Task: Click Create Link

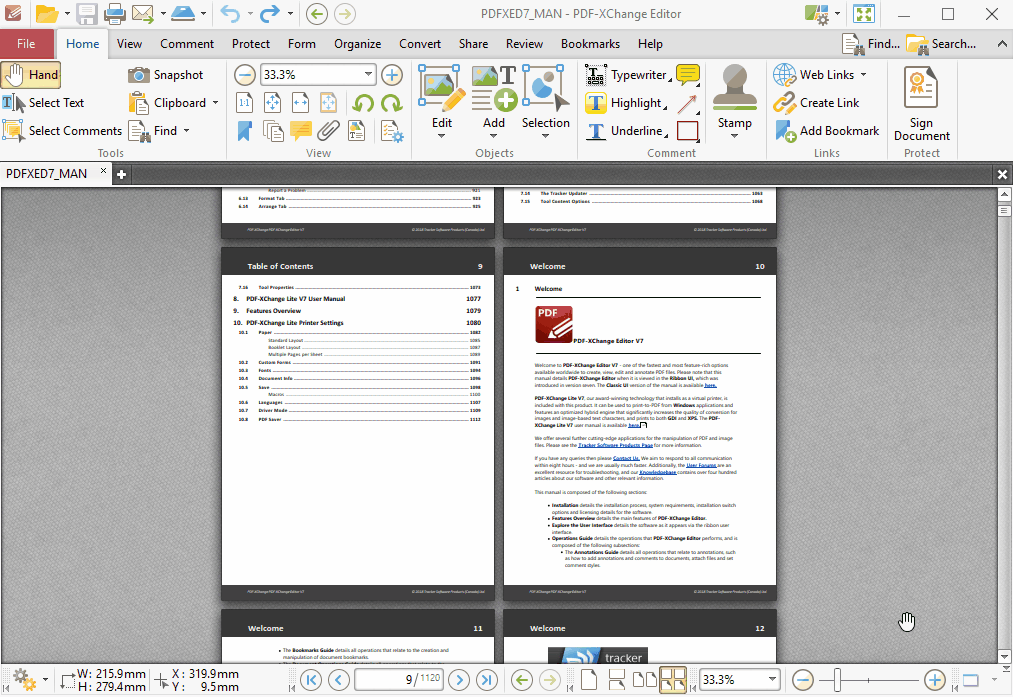Action: 816,103
